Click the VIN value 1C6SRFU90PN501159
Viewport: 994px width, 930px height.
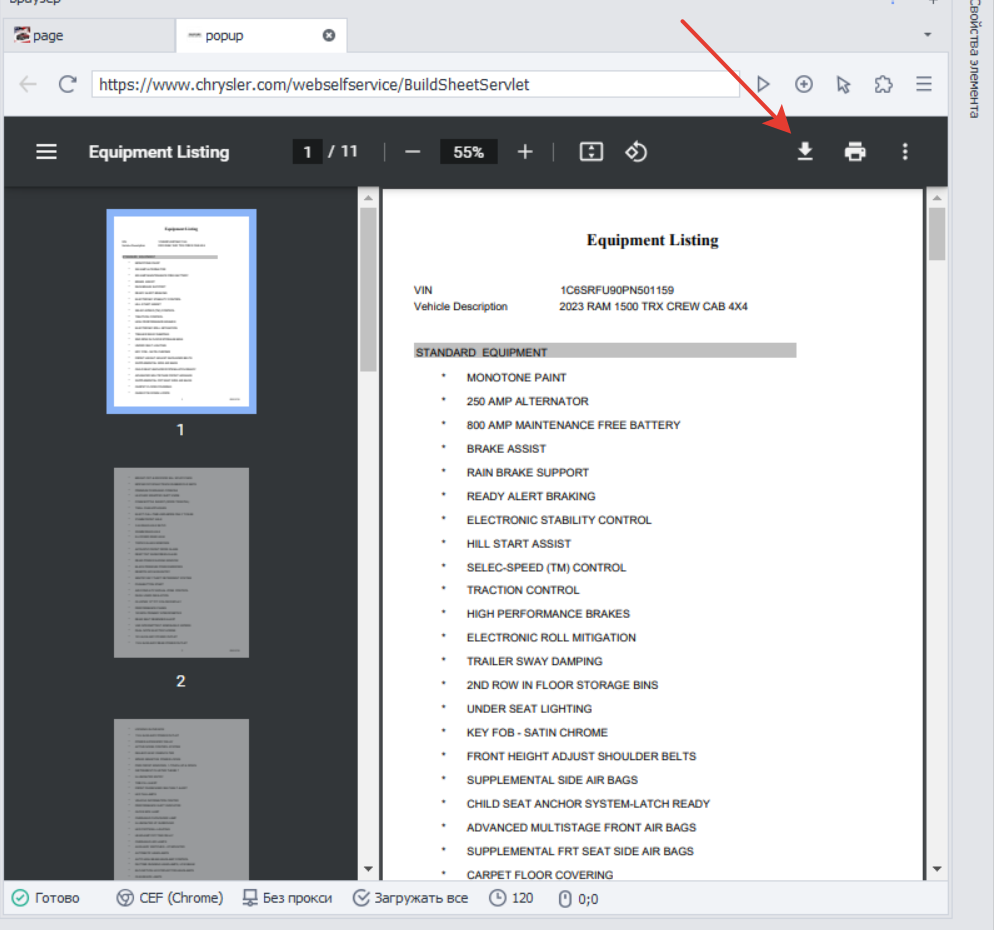pos(617,290)
